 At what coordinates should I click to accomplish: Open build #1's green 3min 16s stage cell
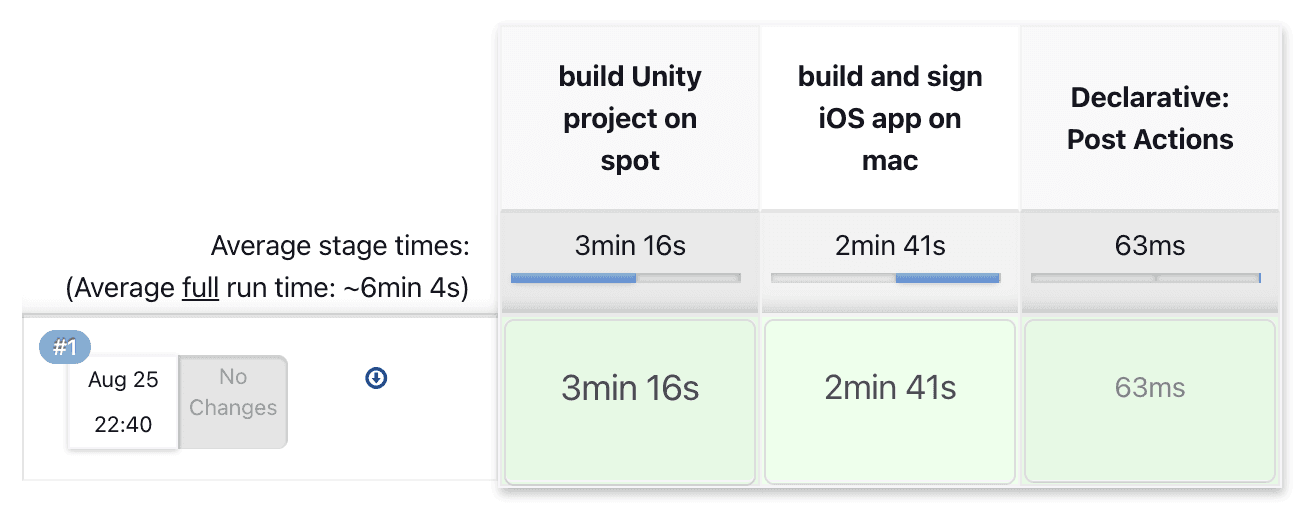click(x=630, y=401)
